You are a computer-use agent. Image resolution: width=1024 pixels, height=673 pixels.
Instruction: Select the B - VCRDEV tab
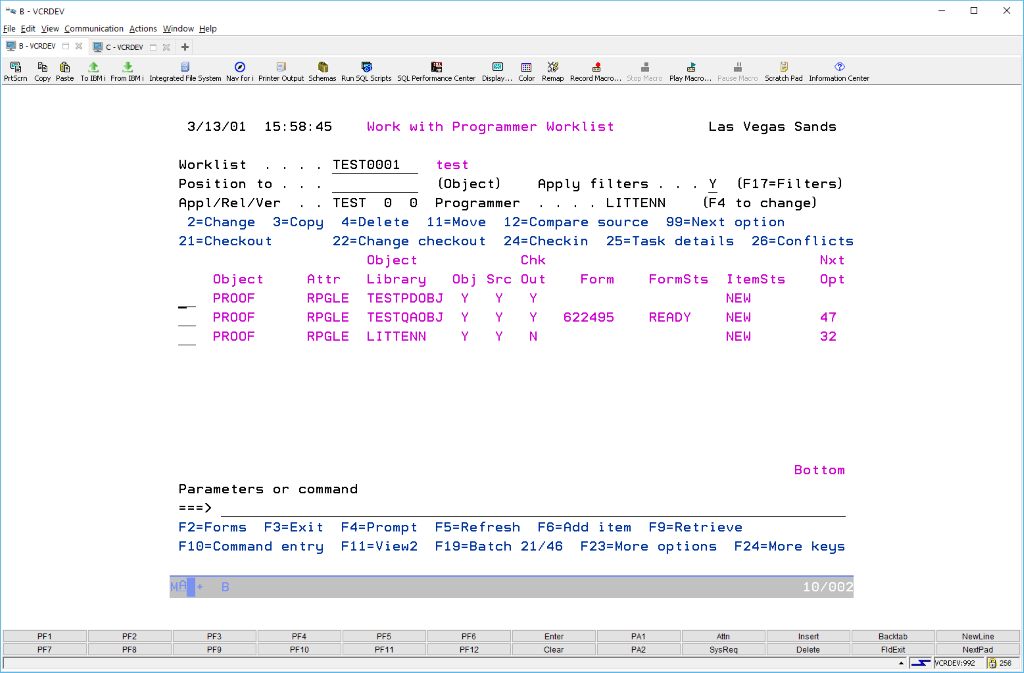point(37,46)
